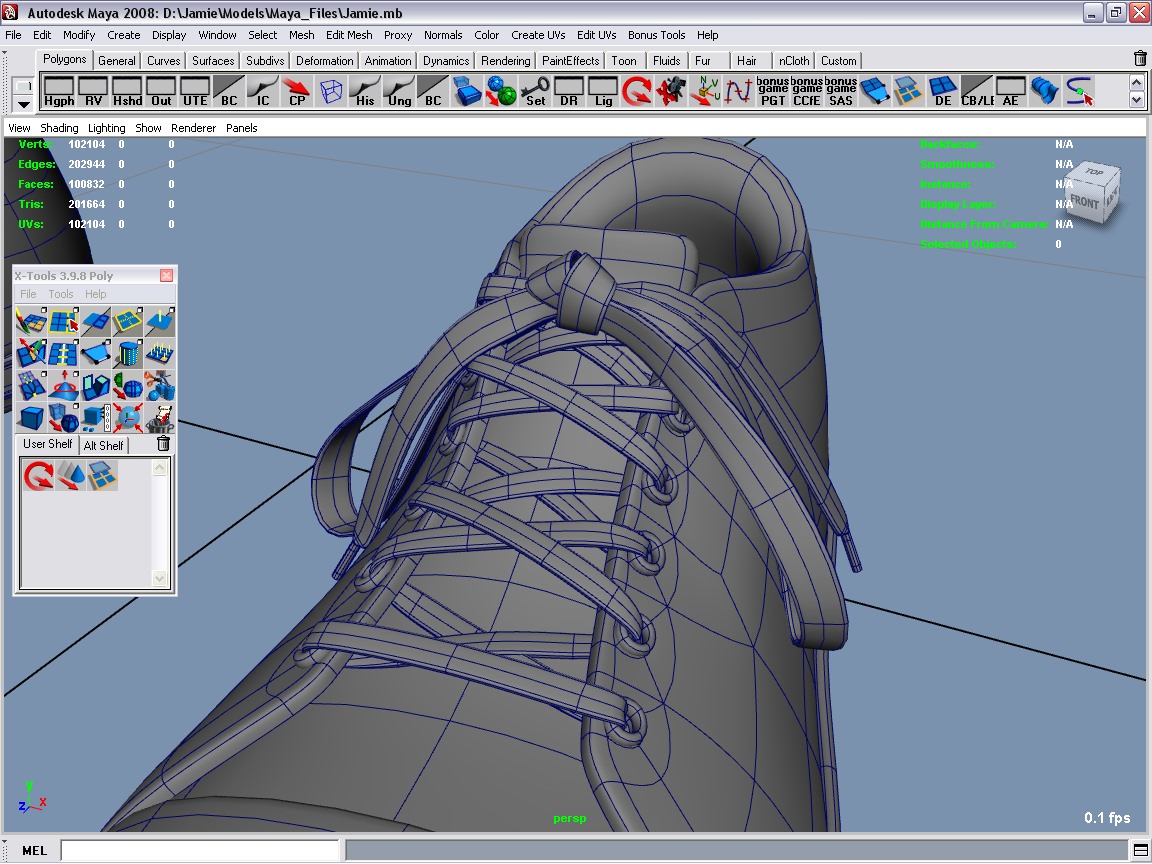Click the DR shelf button

coord(569,92)
